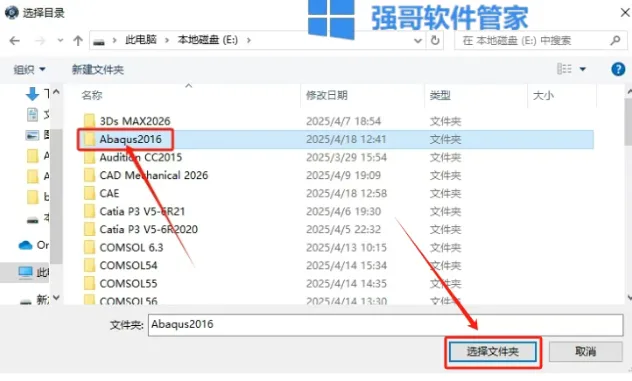Click folder icon of Audition CC2015
Viewport: 632px width, 381px height.
pyautogui.click(x=89, y=158)
